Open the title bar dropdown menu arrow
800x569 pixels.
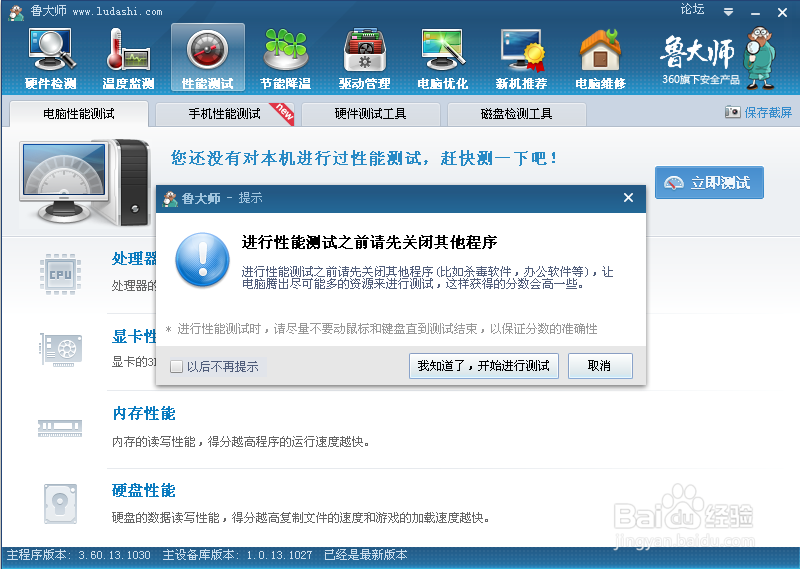coord(729,12)
